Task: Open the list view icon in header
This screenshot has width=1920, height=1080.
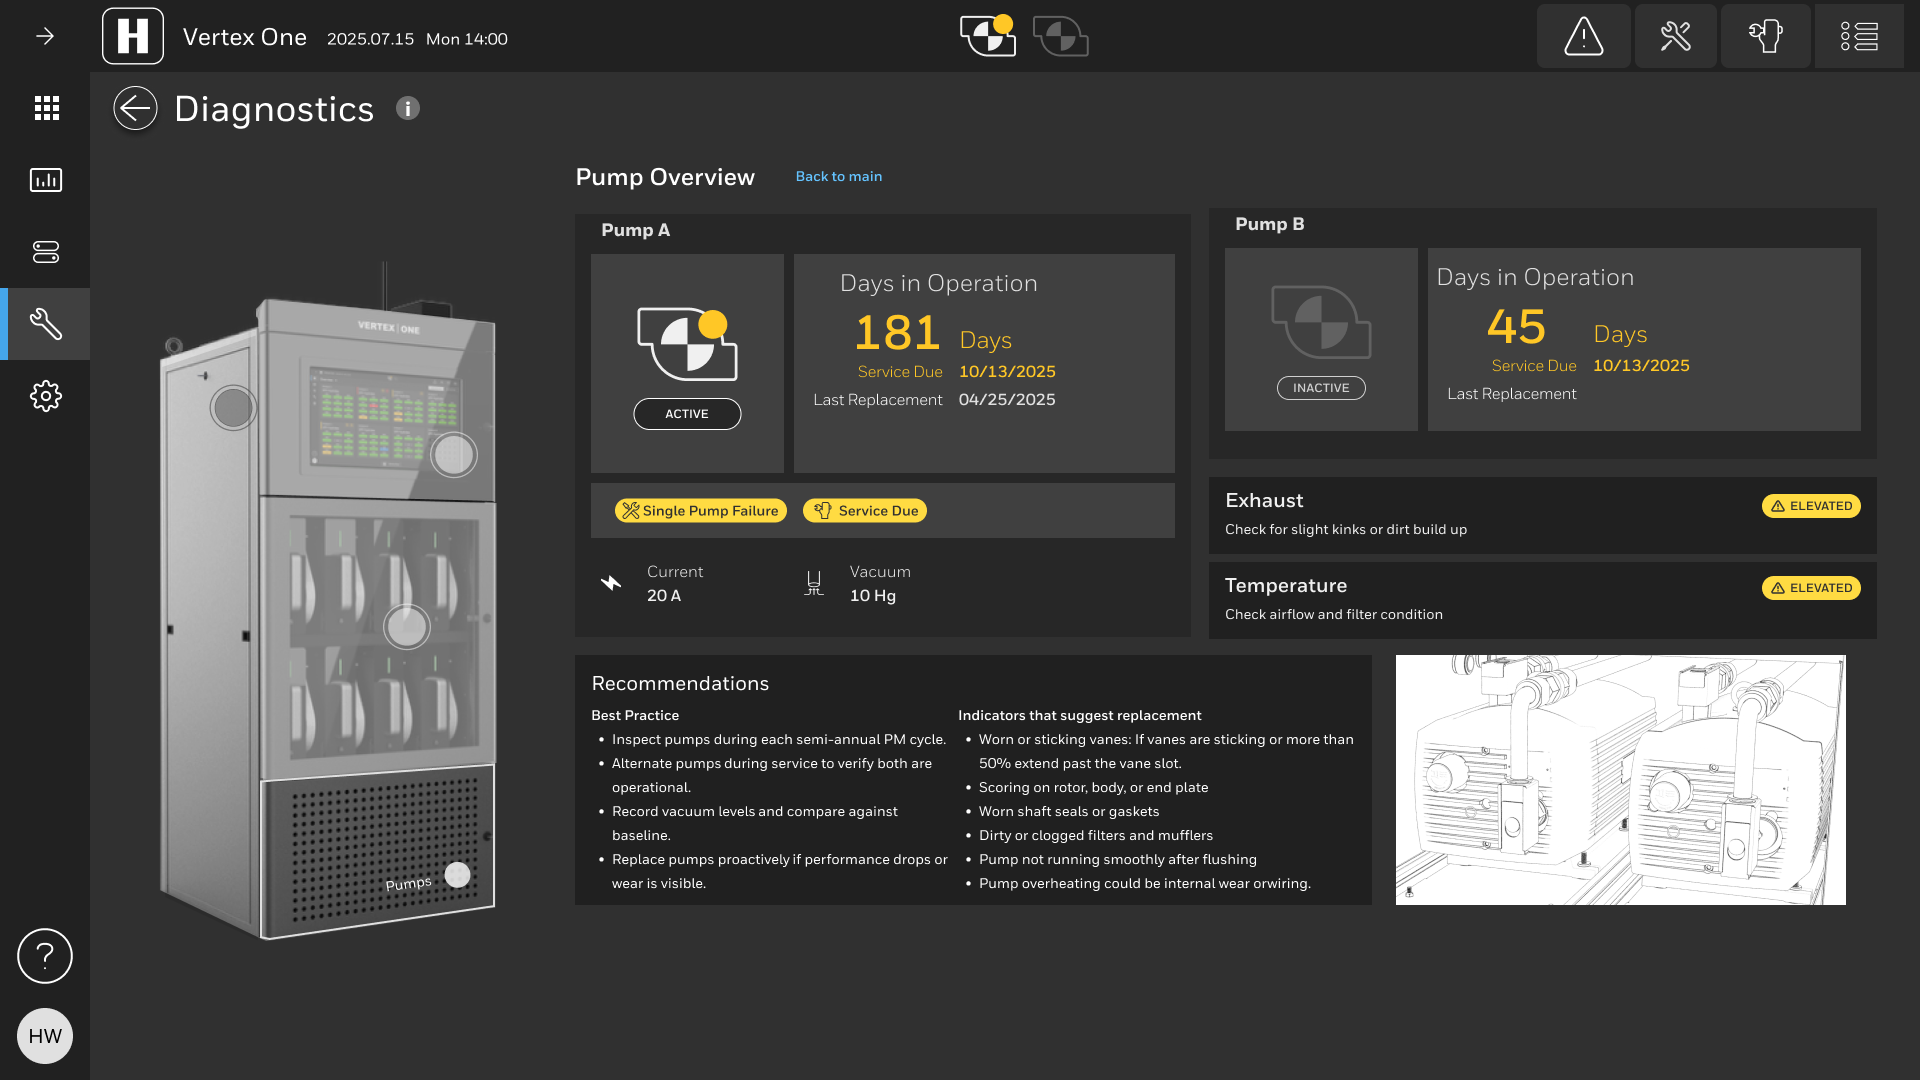Action: (x=1859, y=37)
